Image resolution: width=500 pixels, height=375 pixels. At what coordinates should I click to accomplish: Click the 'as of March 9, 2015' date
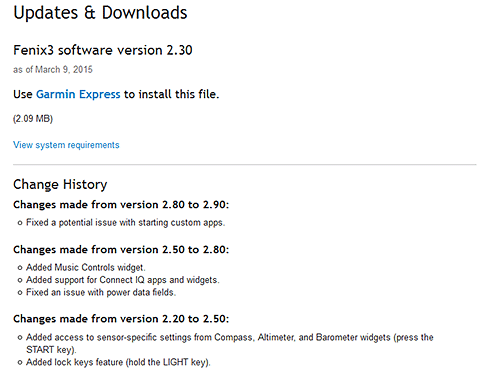[x=53, y=70]
